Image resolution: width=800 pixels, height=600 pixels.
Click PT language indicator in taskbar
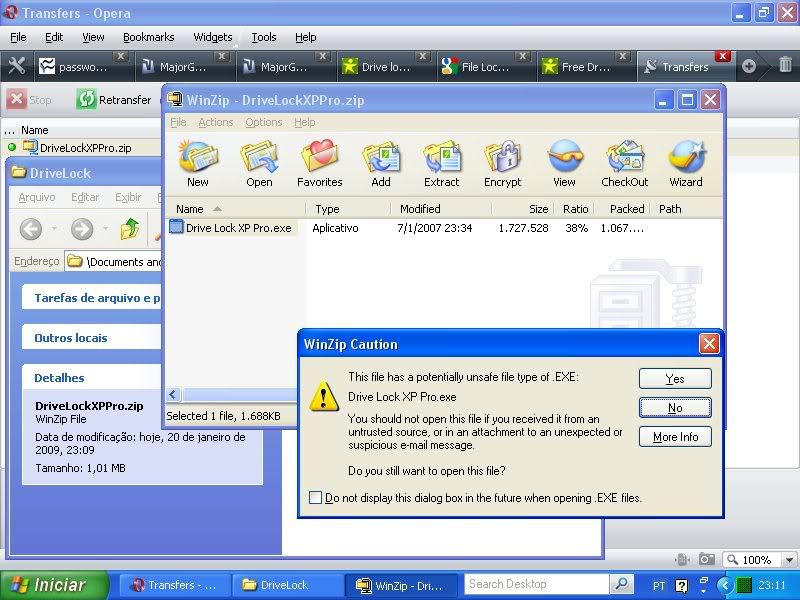(659, 585)
